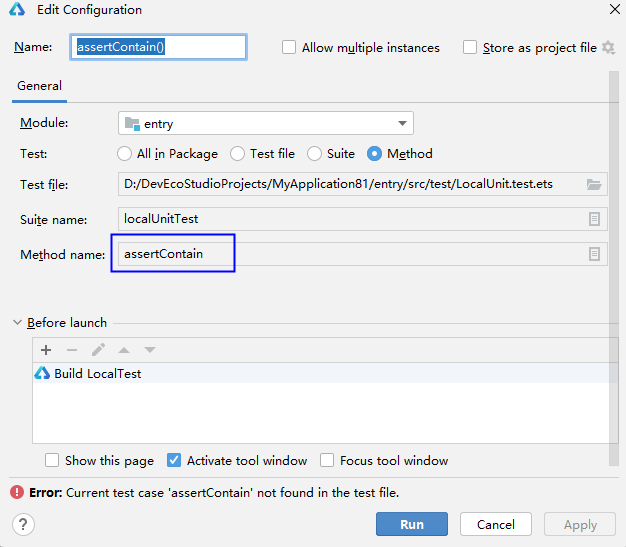
Task: Select the All in Package radio button
Action: point(125,154)
